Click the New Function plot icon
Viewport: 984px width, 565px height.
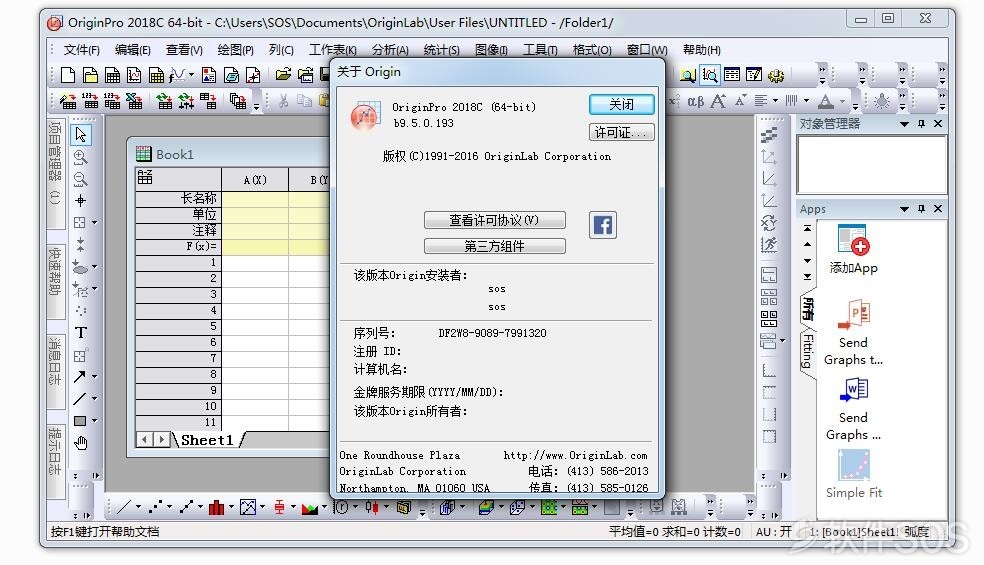(177, 75)
